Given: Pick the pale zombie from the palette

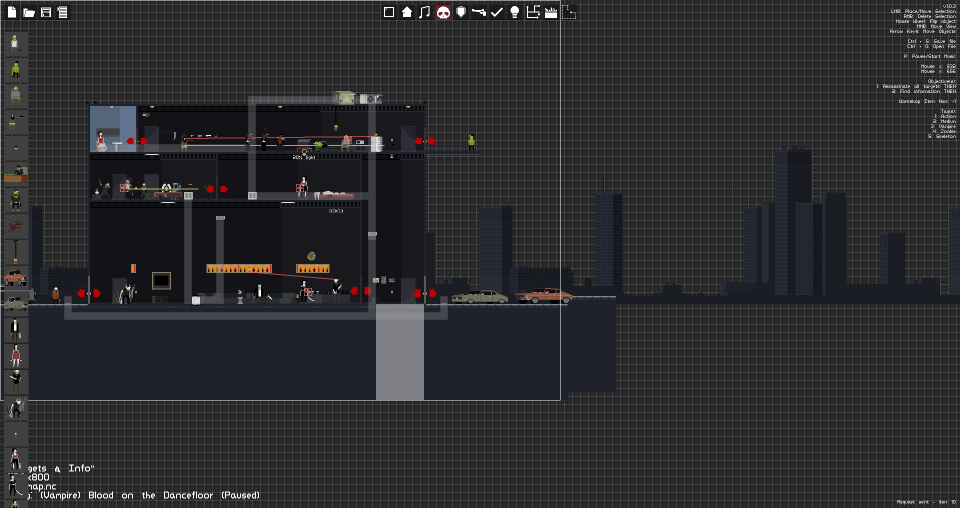Looking at the screenshot, I should point(15,43).
